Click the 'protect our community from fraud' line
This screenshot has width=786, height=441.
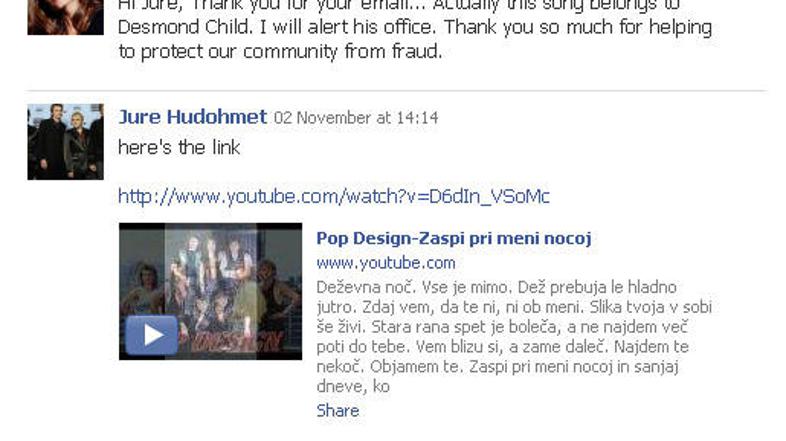280,52
